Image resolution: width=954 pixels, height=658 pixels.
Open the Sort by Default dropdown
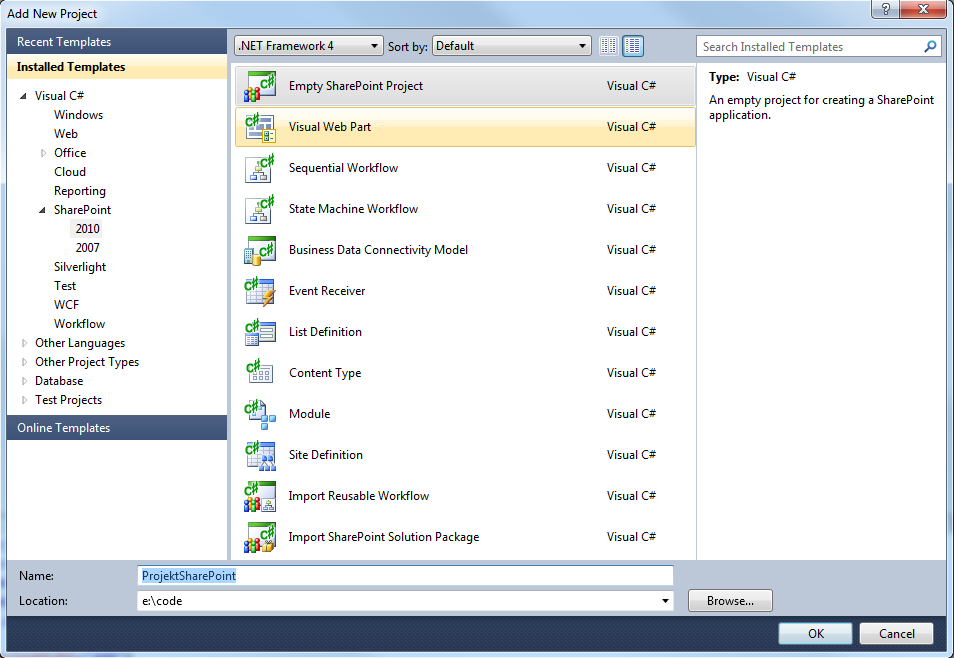coord(512,46)
